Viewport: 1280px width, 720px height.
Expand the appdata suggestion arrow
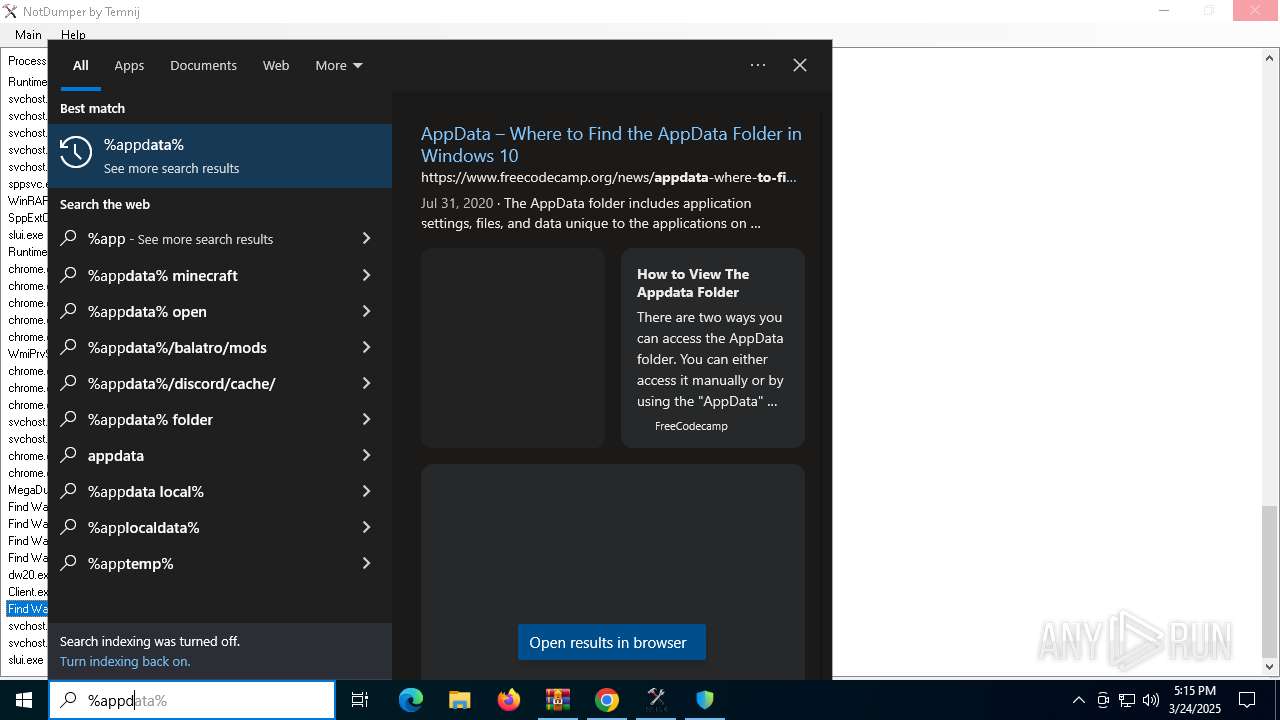click(x=366, y=455)
